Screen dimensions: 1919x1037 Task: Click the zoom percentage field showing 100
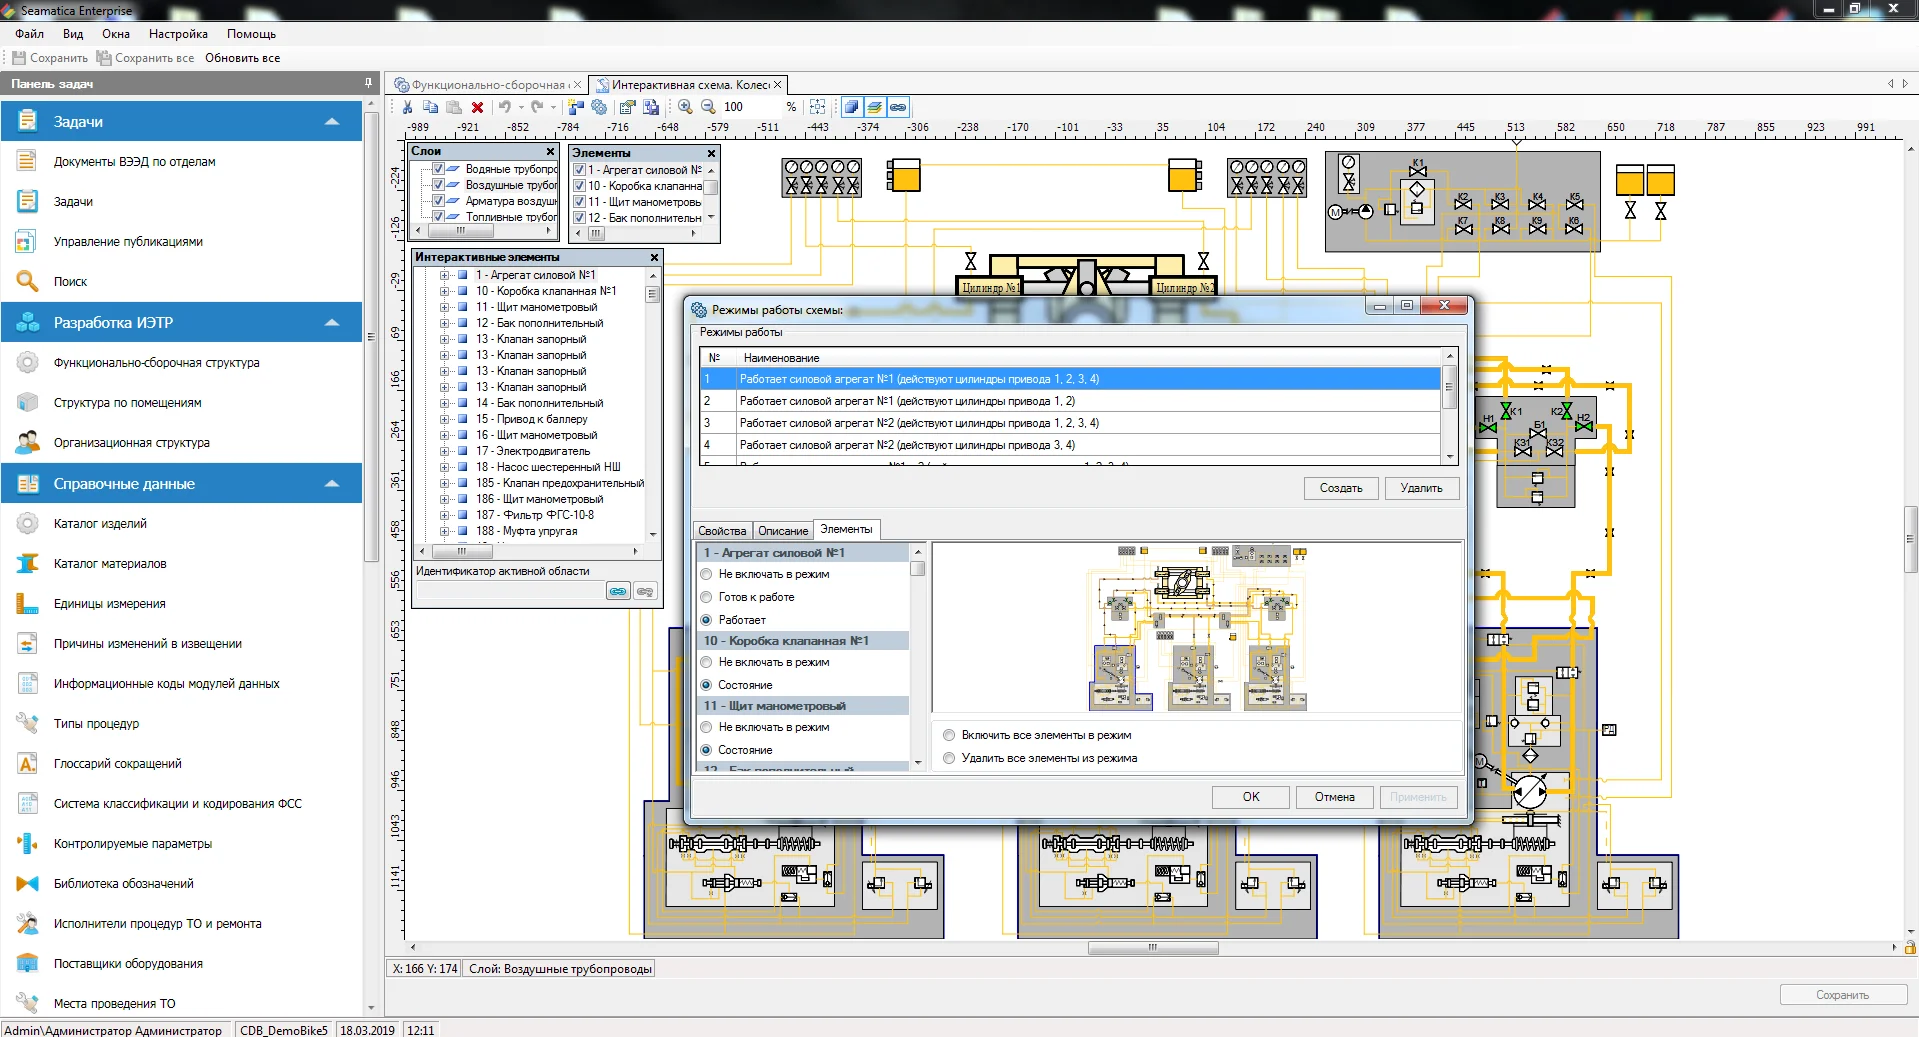point(751,107)
